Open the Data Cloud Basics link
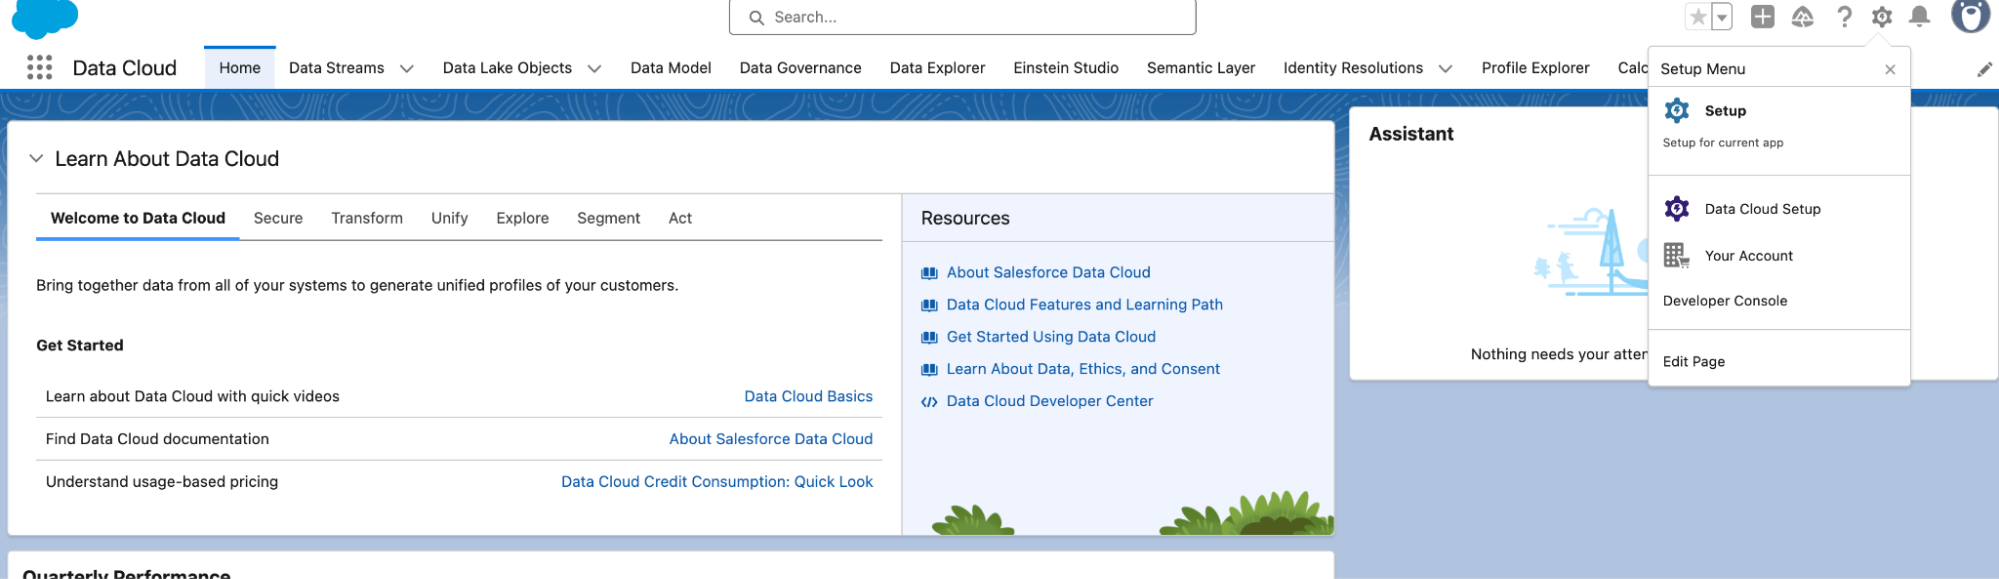 808,397
